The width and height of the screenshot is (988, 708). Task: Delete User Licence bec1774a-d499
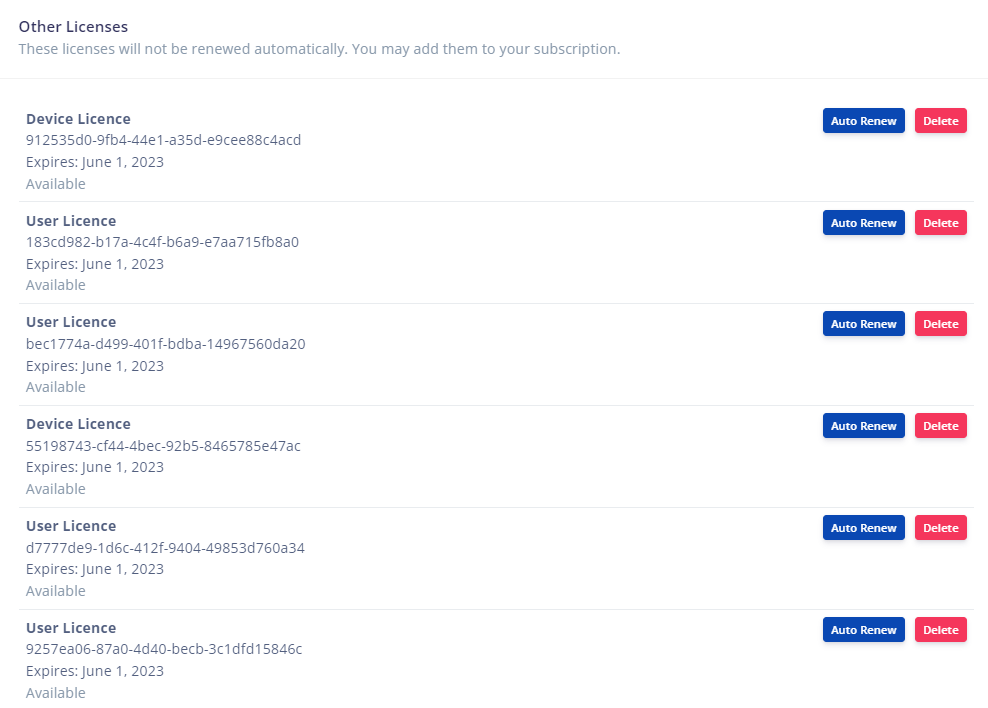coord(940,324)
